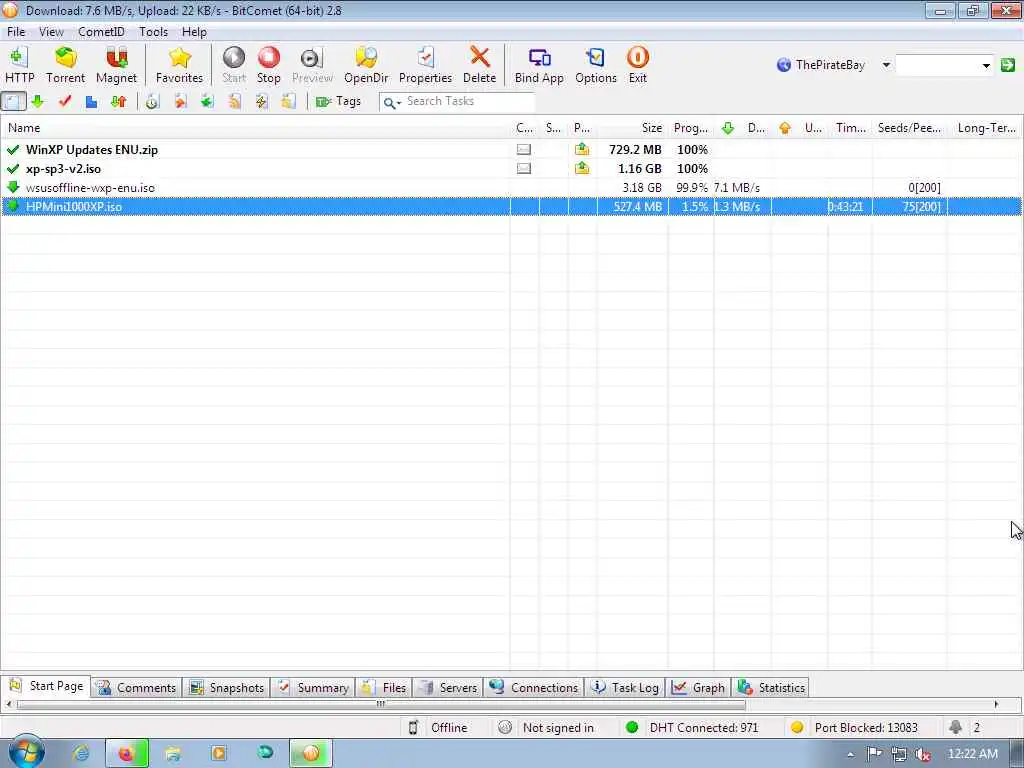Switch to the Summary tab

pos(313,688)
